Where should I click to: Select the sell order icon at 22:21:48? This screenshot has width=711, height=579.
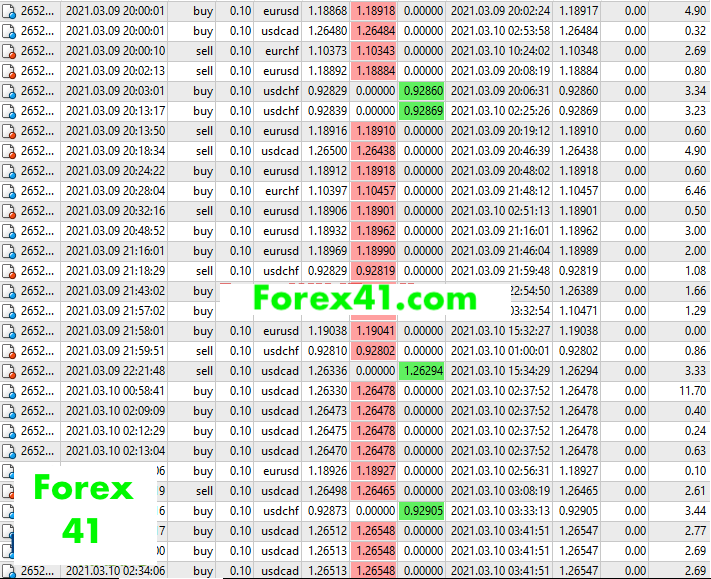point(9,371)
